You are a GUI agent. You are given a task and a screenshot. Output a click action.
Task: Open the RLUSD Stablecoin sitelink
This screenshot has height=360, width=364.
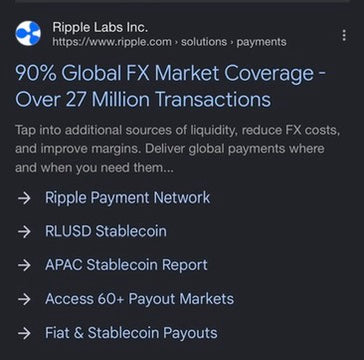coord(106,231)
